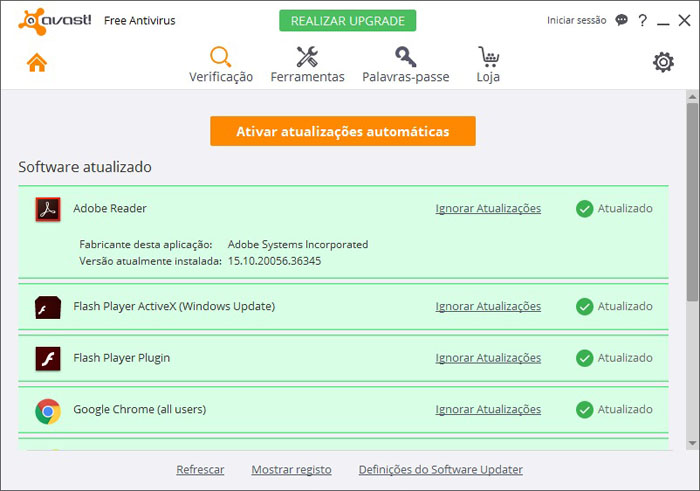
Task: Click the REALIZAR UPGRADE button
Action: coord(347,21)
